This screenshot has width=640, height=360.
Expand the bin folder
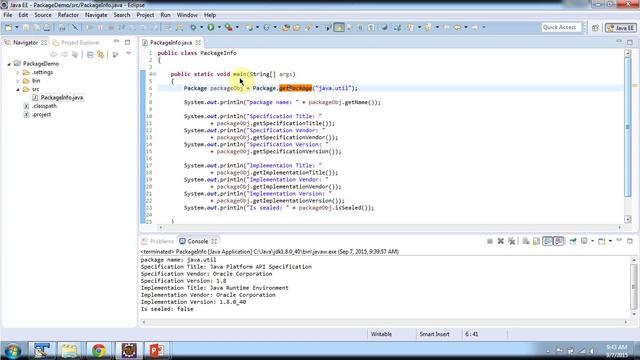pyautogui.click(x=18, y=81)
